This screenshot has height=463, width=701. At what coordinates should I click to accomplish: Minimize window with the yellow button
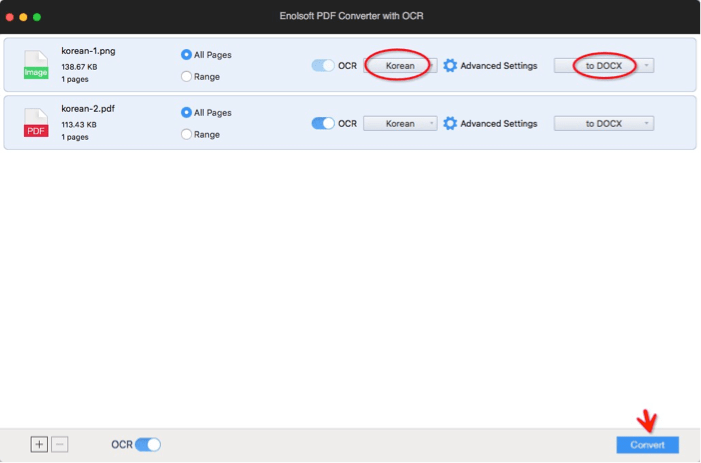(23, 17)
